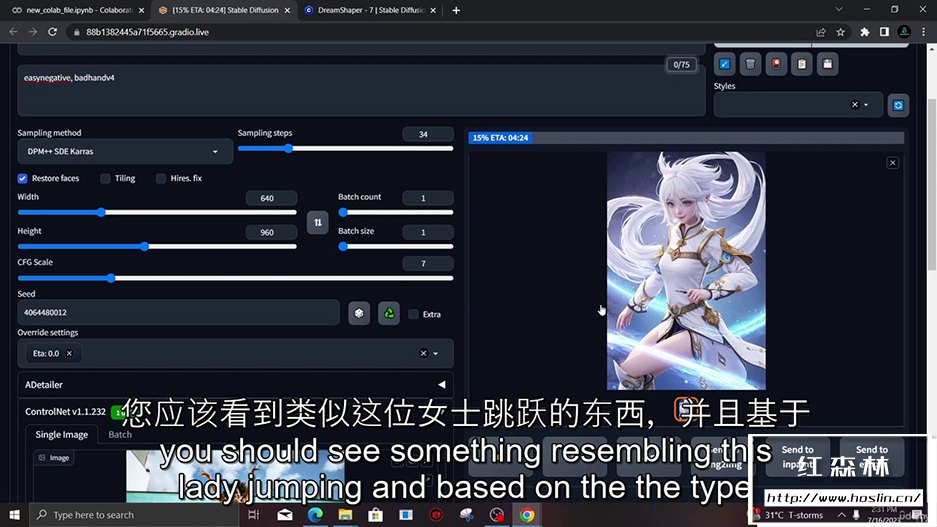Click the clipboard apply styles icon
Image resolution: width=937 pixels, height=527 pixels.
pos(801,64)
